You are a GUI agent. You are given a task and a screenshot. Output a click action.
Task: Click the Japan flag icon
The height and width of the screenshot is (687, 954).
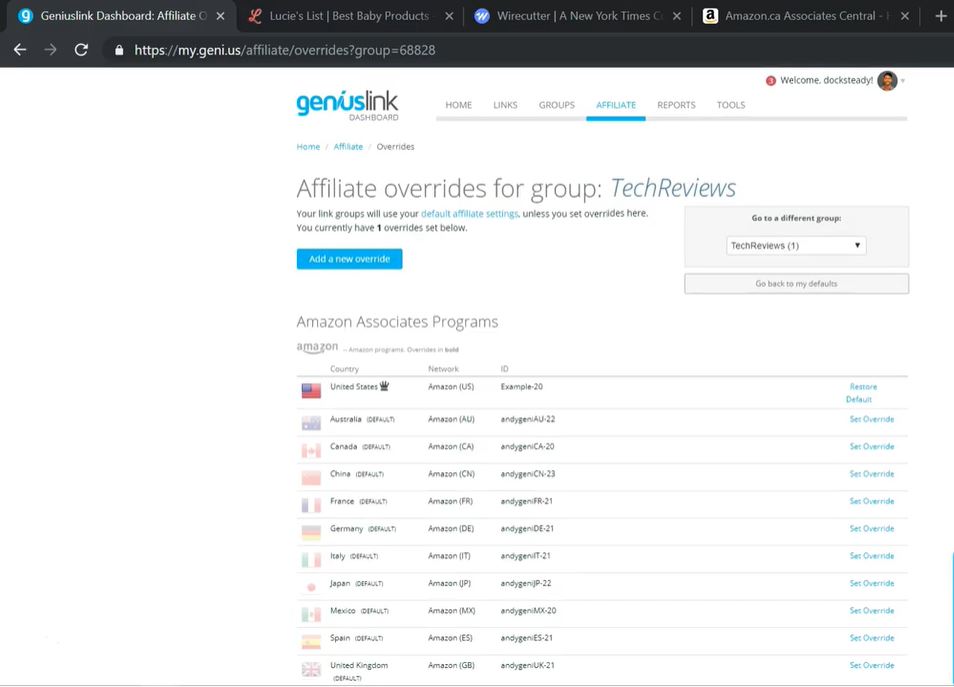311,587
